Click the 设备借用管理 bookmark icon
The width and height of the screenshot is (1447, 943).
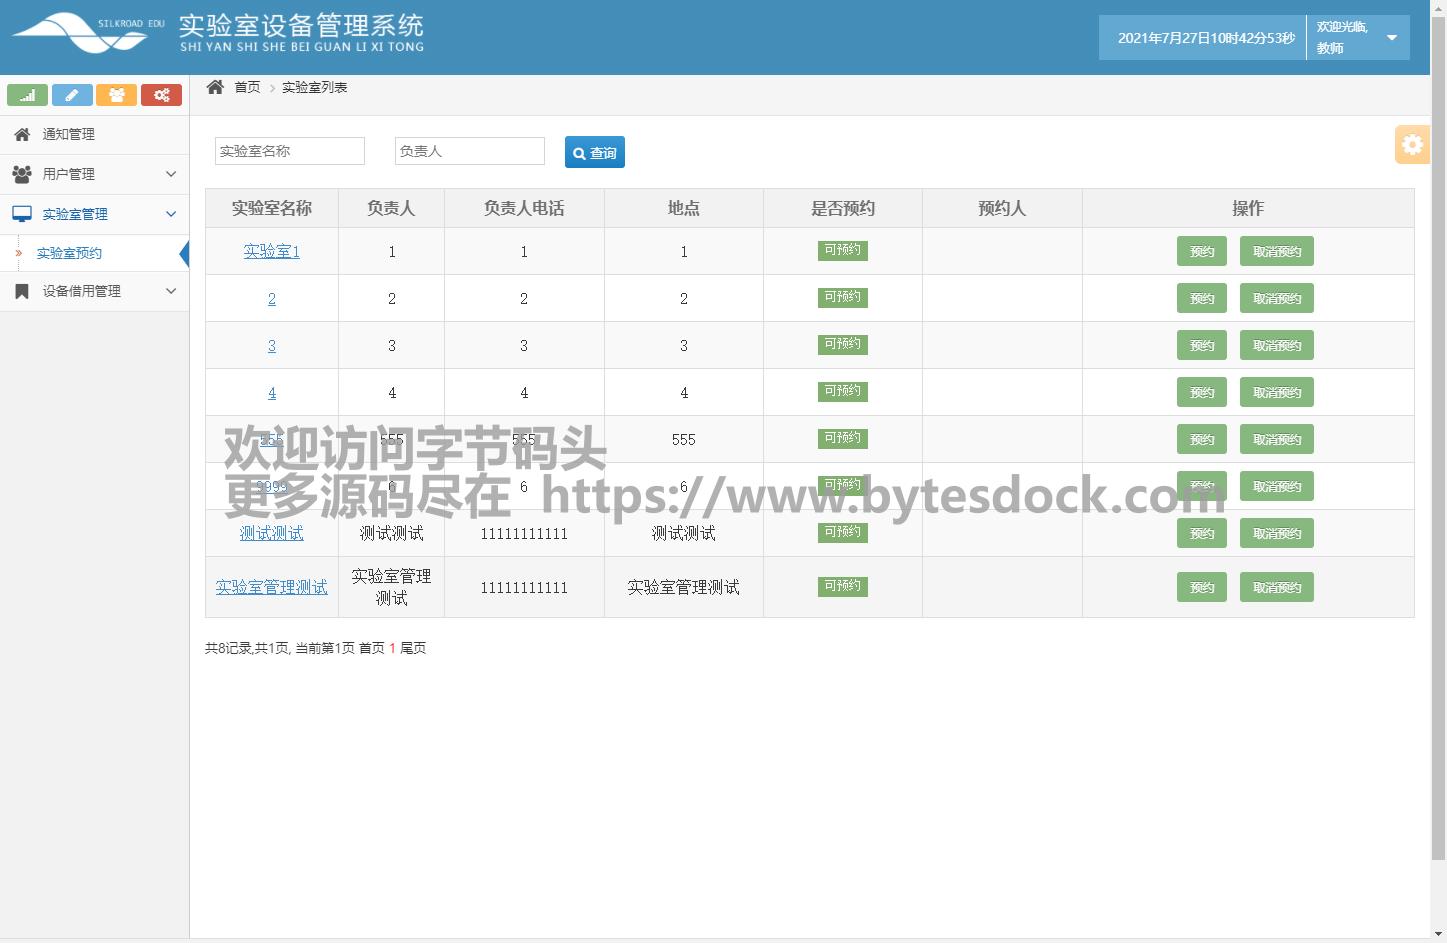pyautogui.click(x=22, y=291)
